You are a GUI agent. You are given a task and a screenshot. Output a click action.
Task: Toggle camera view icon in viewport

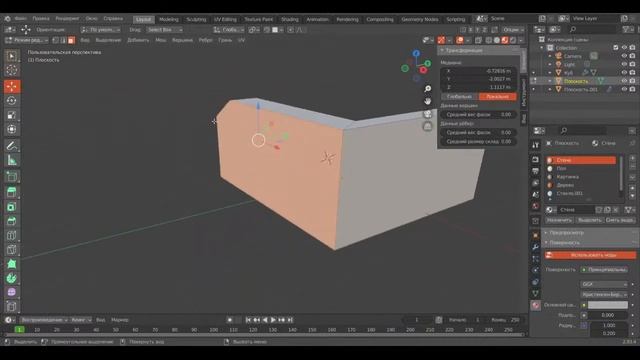[427, 113]
